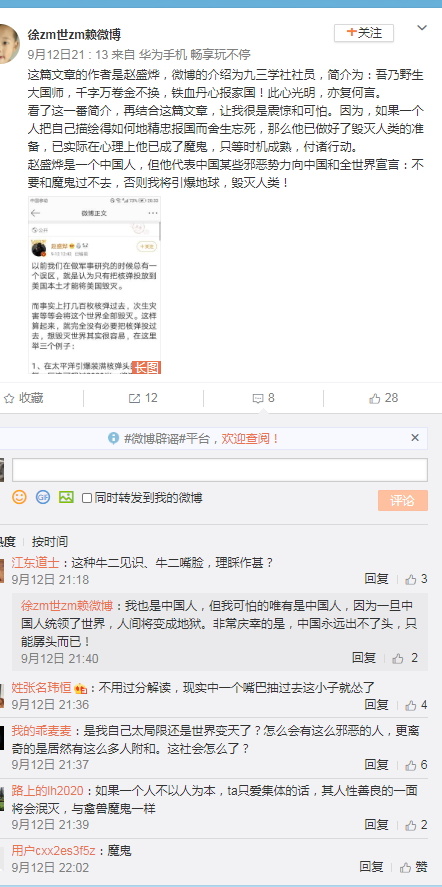The height and width of the screenshot is (887, 442).
Task: Like 江东道士's comment with 3 likes
Action: [411, 579]
